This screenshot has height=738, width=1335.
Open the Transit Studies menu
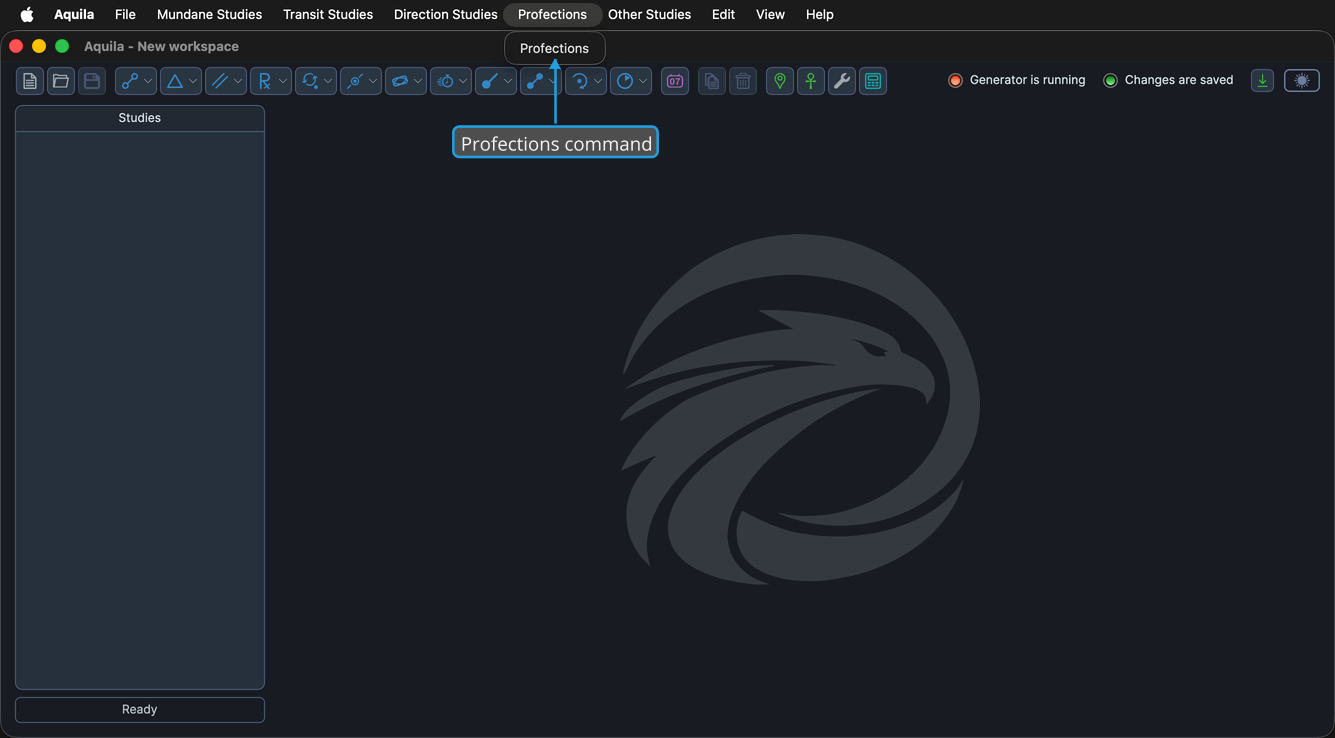coord(328,15)
